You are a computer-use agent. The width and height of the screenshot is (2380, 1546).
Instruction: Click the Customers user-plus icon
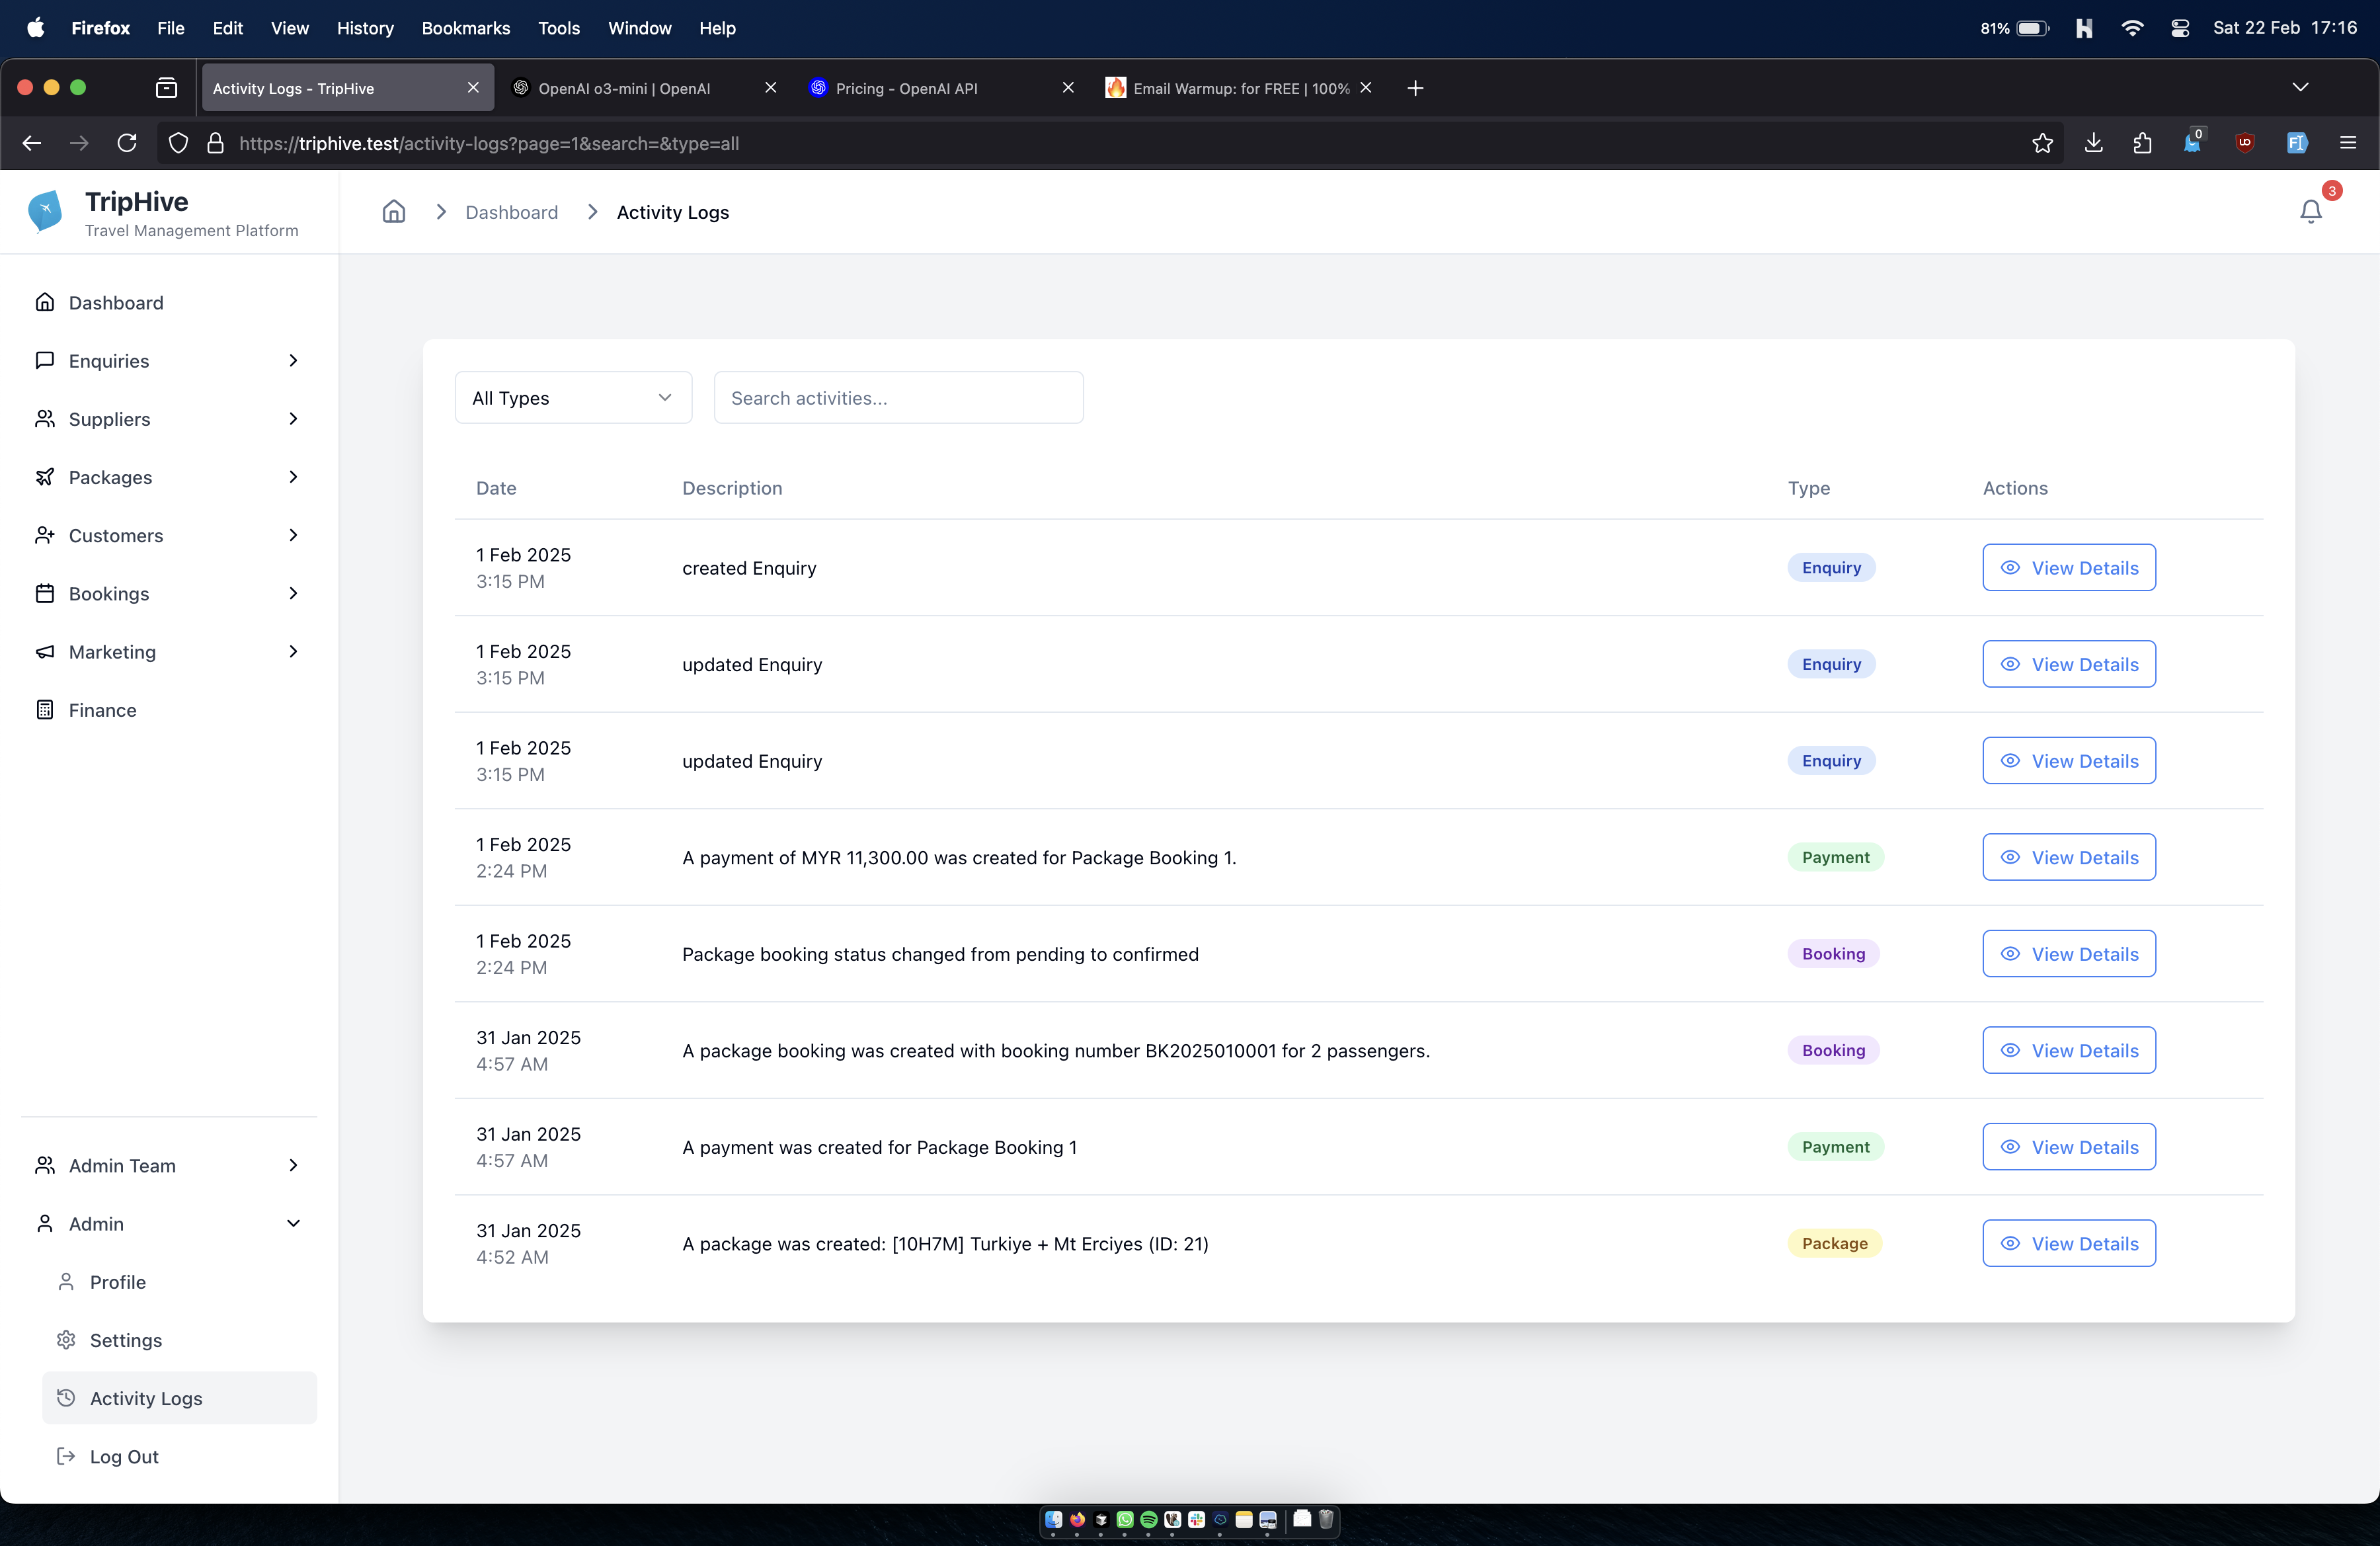45,535
